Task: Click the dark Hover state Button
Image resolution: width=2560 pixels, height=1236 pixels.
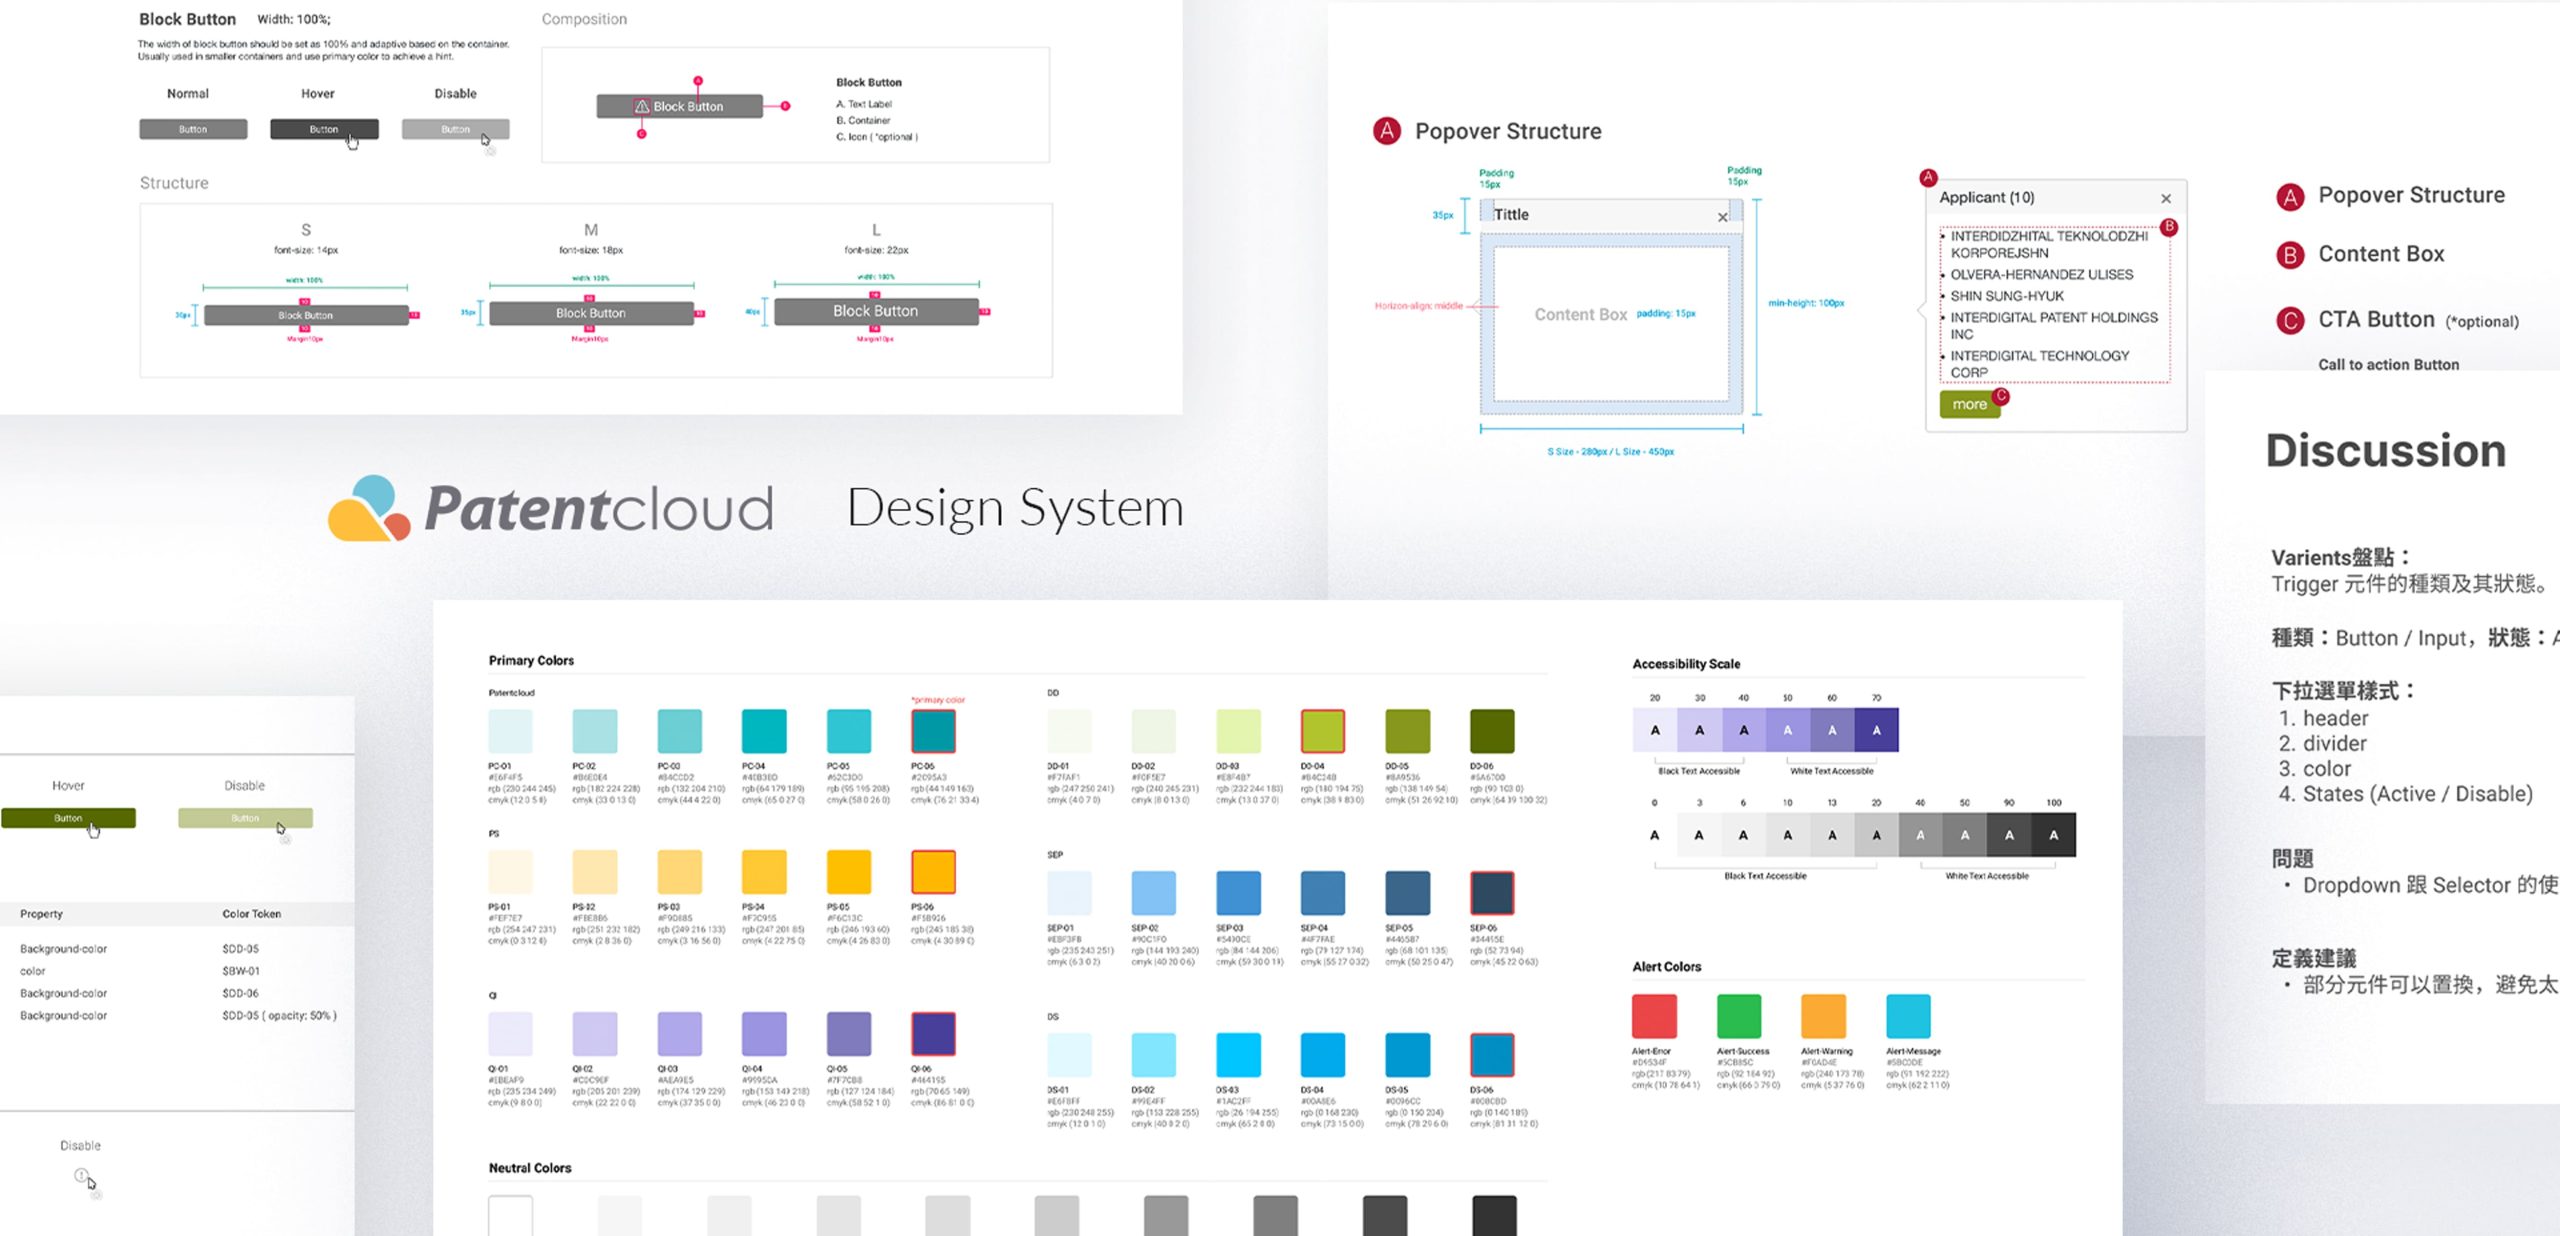Action: tap(324, 129)
